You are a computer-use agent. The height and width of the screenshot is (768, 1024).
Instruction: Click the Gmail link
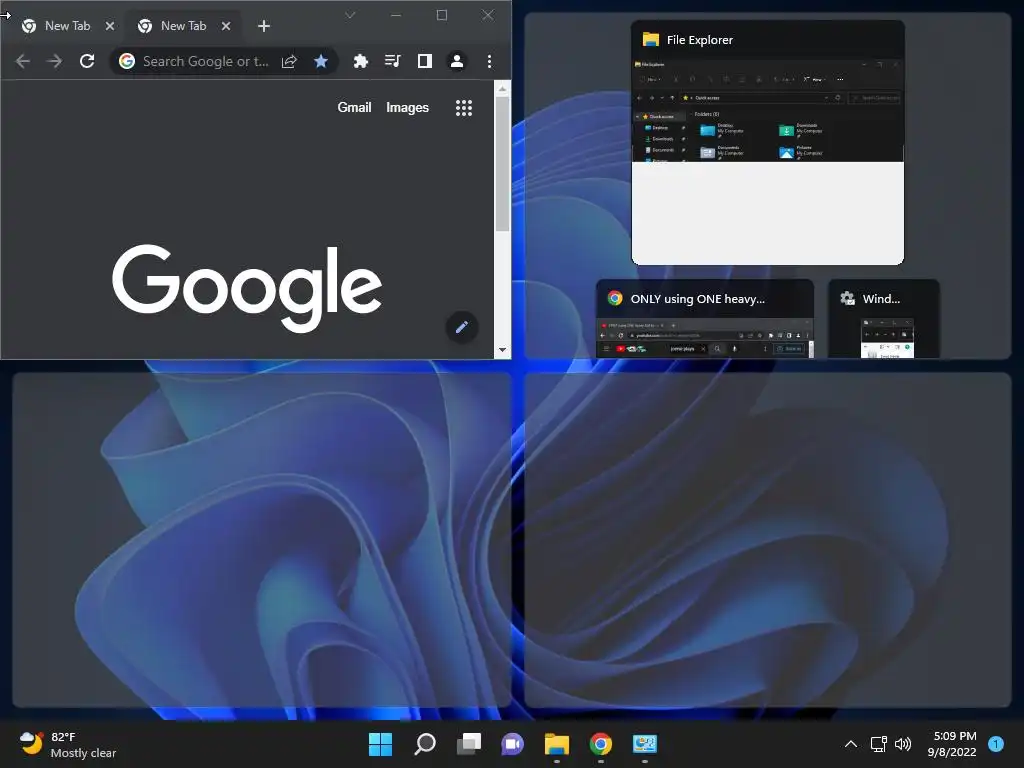pos(354,108)
